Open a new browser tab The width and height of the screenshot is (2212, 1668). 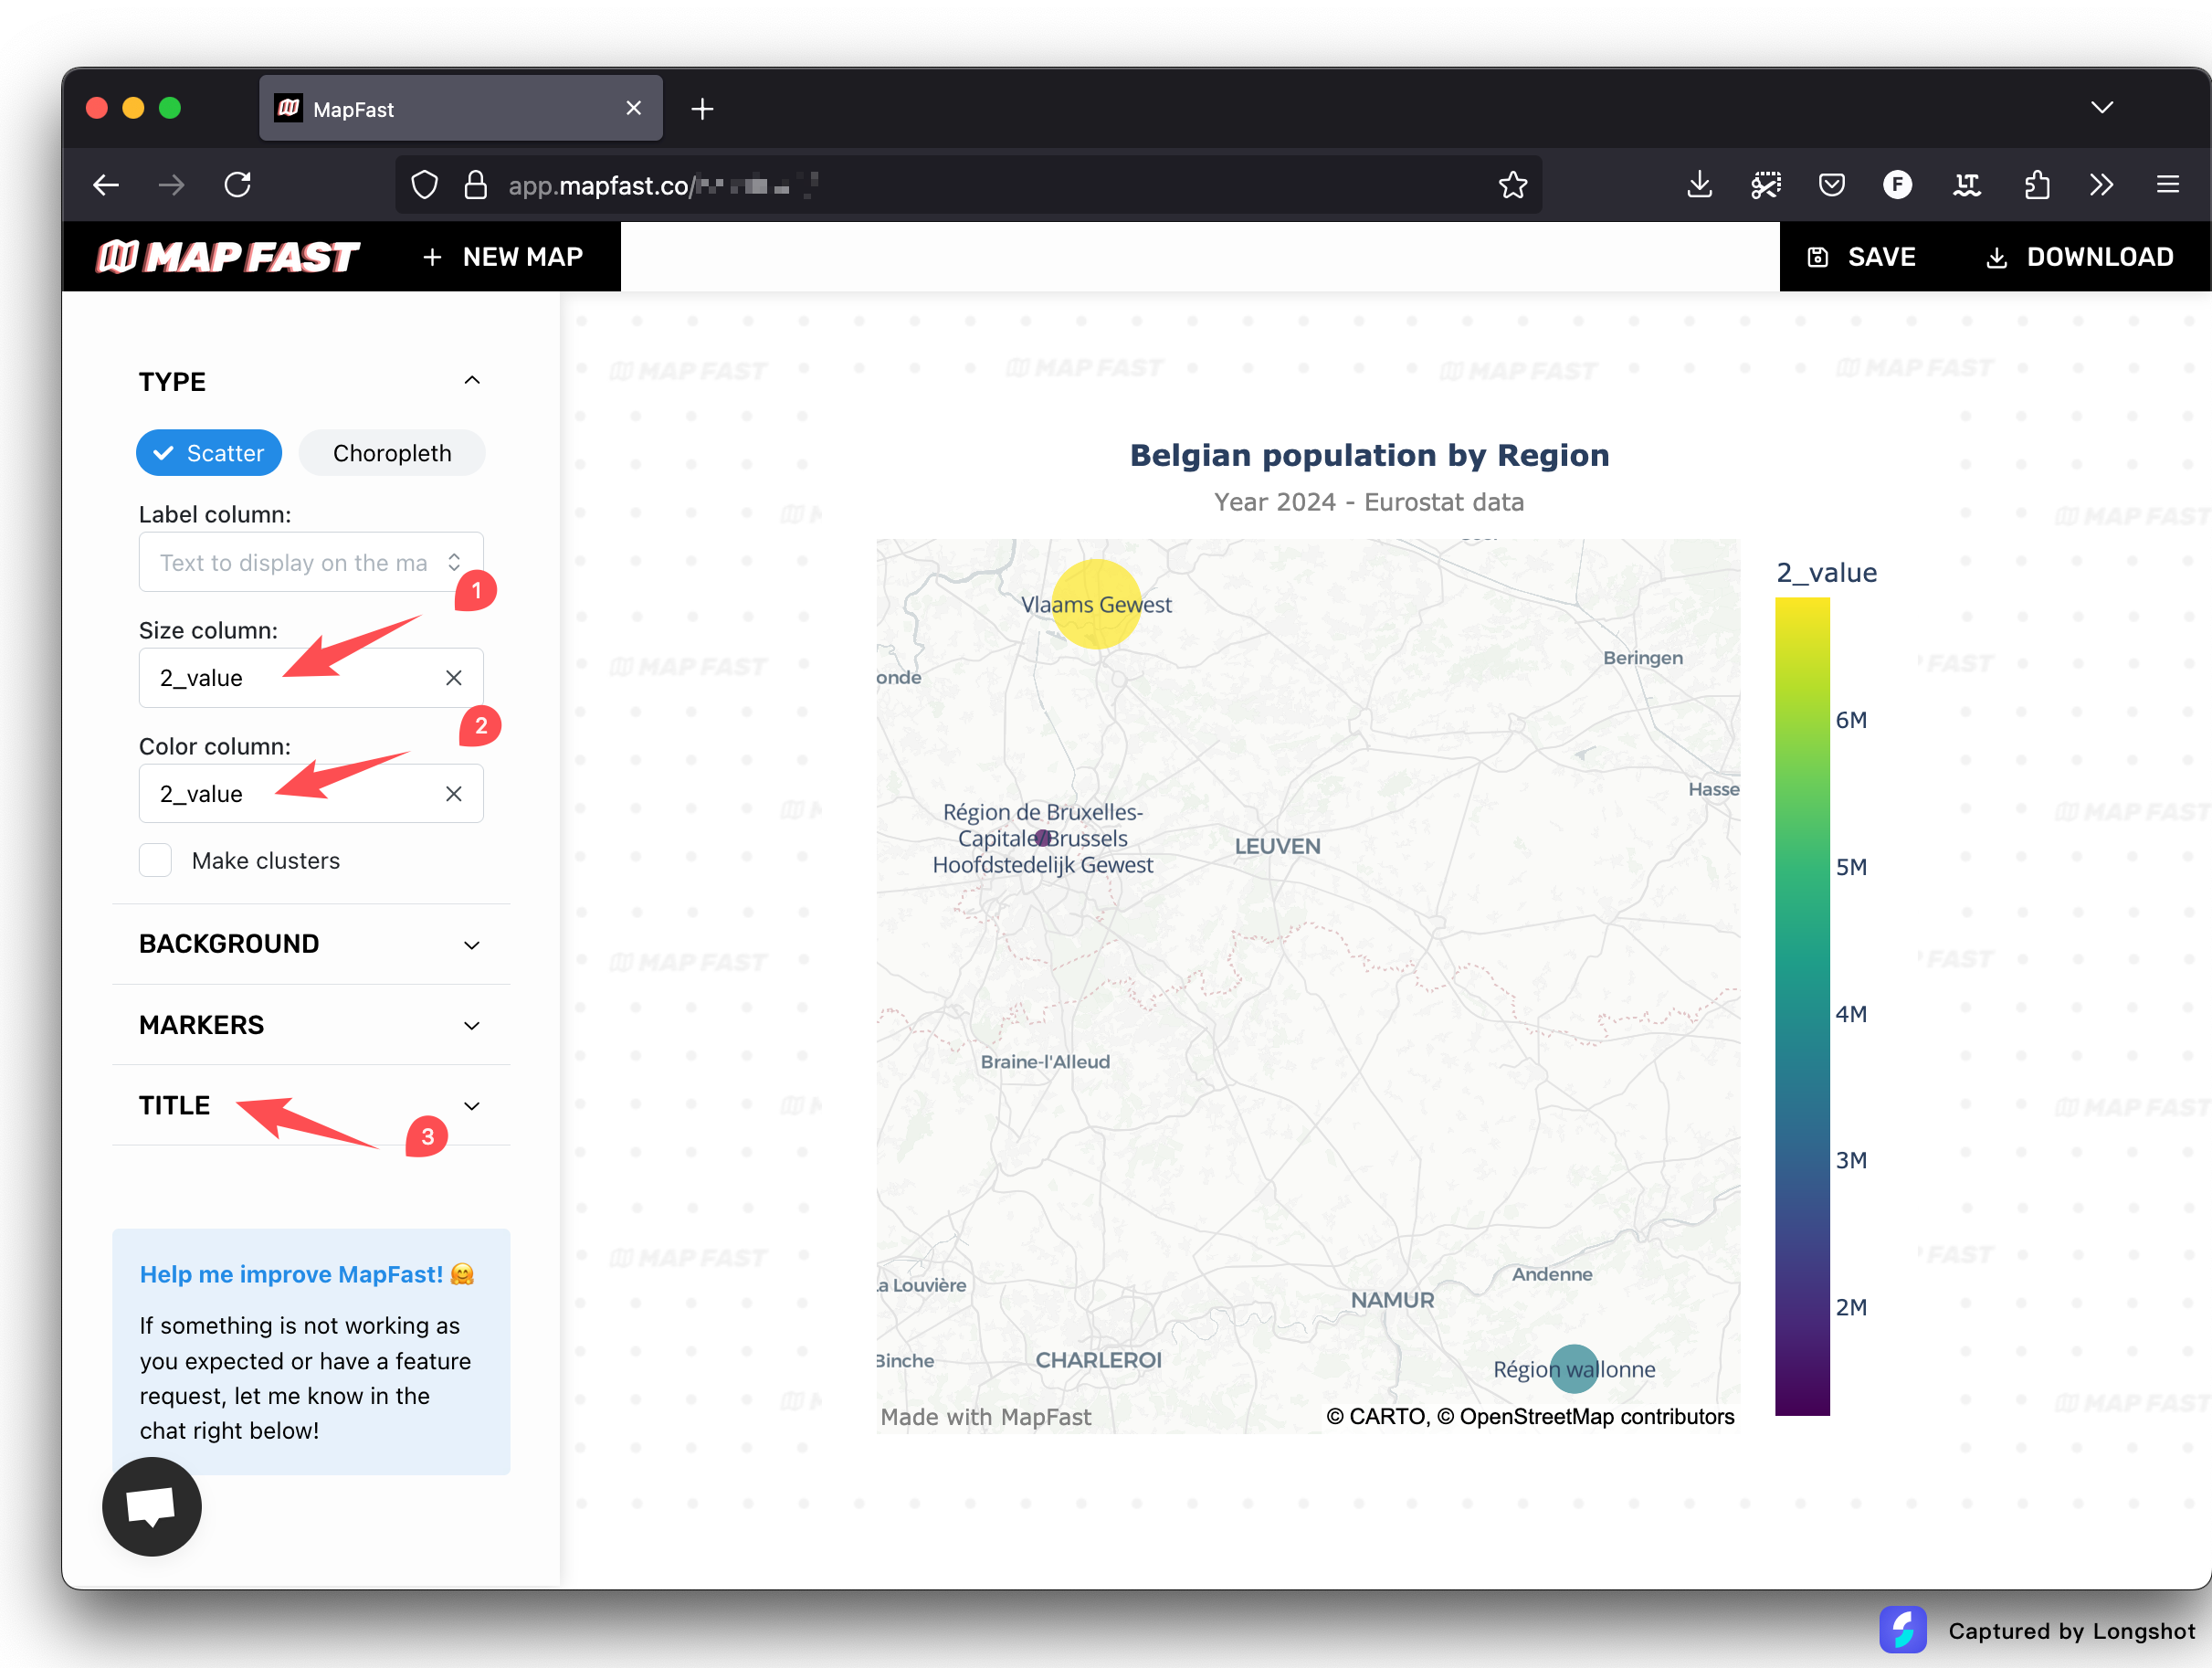702,109
